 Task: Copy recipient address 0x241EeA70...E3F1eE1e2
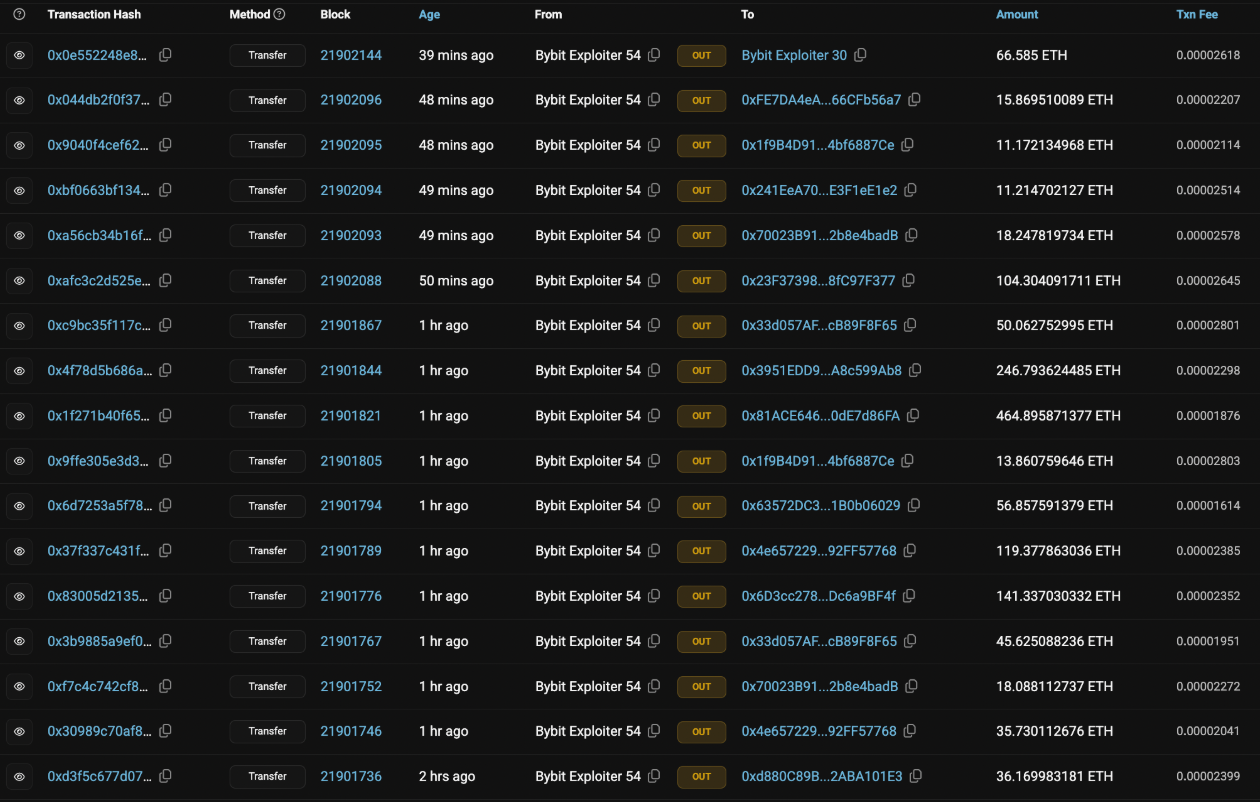pos(910,190)
